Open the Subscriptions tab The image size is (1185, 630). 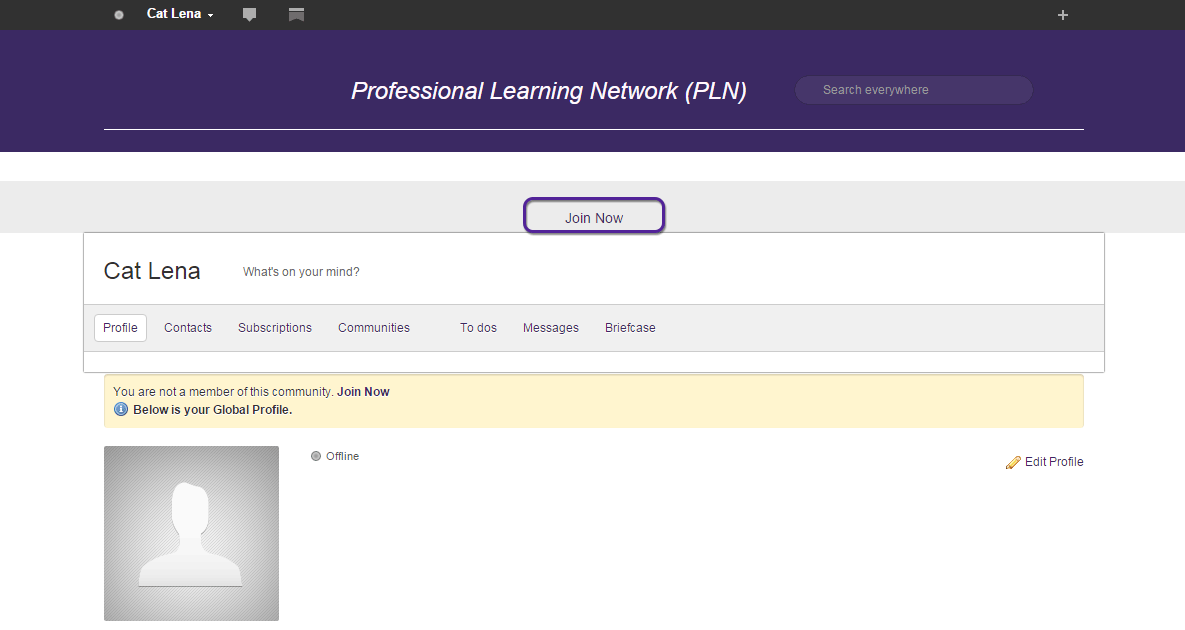(274, 328)
